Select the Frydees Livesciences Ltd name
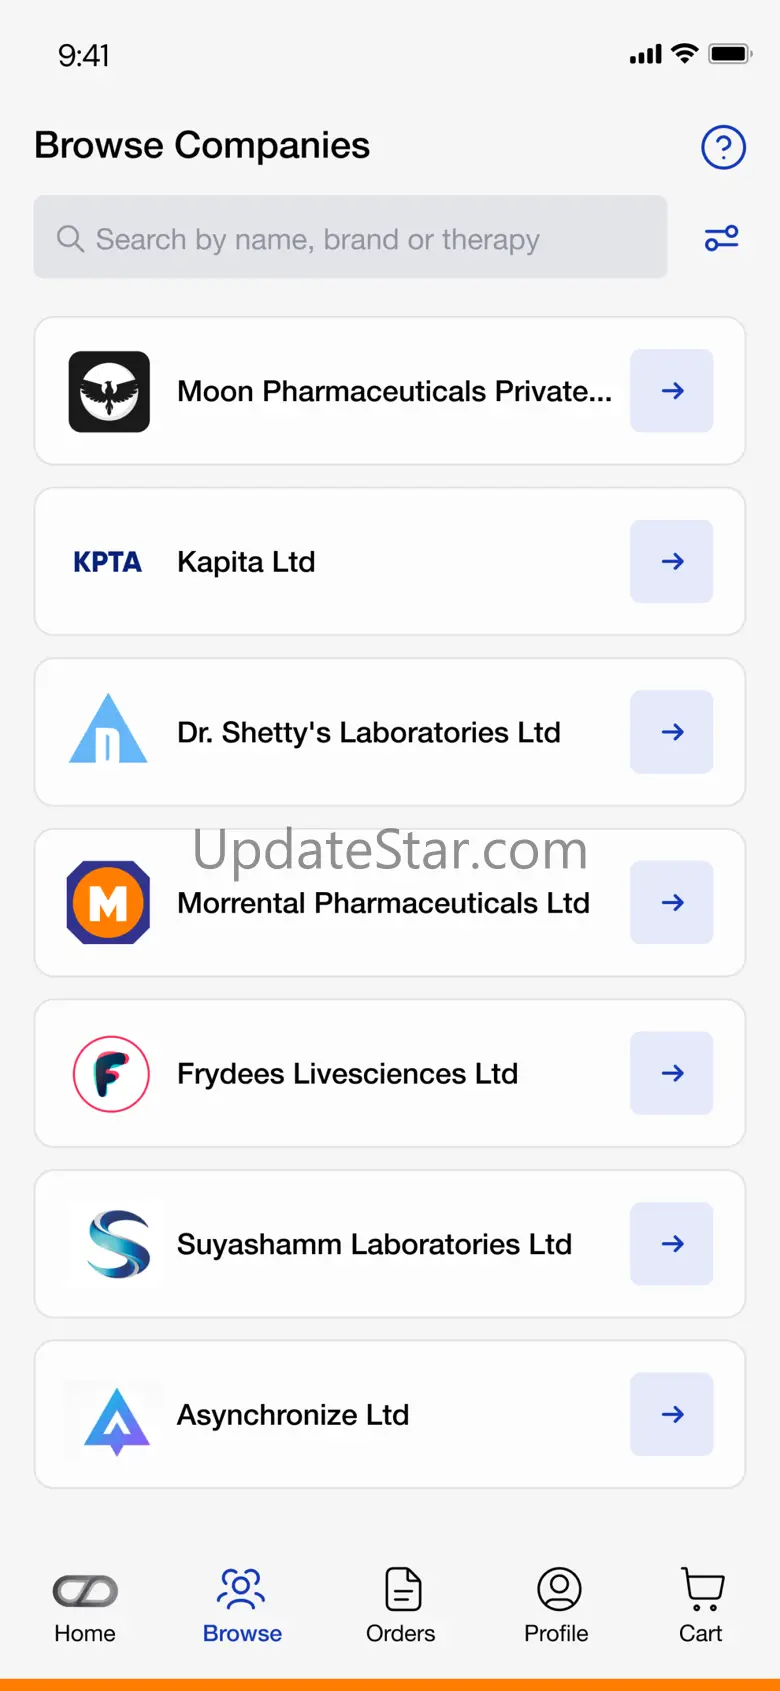This screenshot has width=780, height=1691. coord(347,1074)
